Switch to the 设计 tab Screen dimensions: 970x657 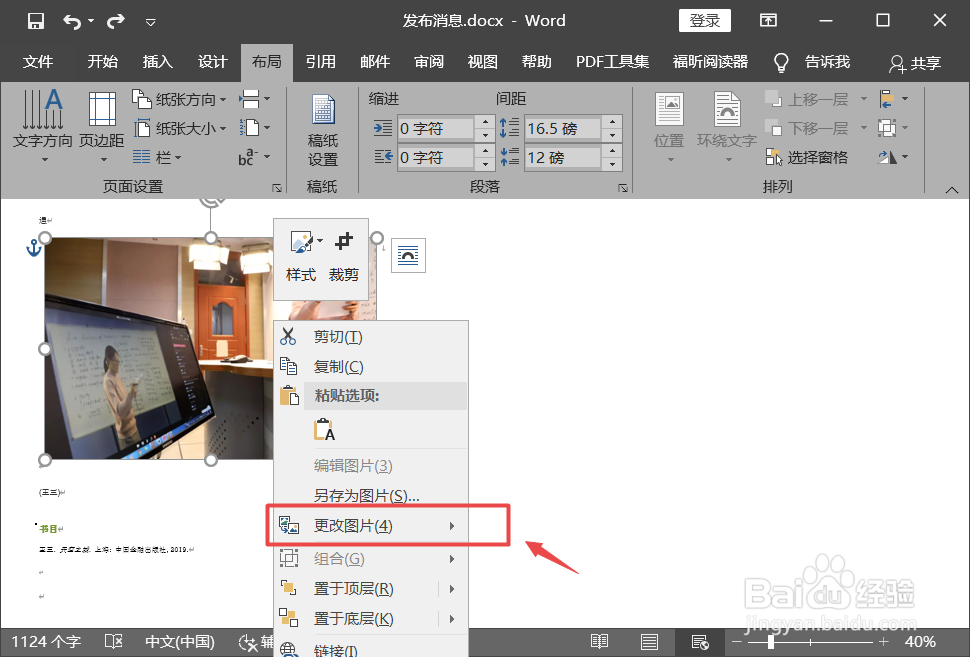coord(212,62)
